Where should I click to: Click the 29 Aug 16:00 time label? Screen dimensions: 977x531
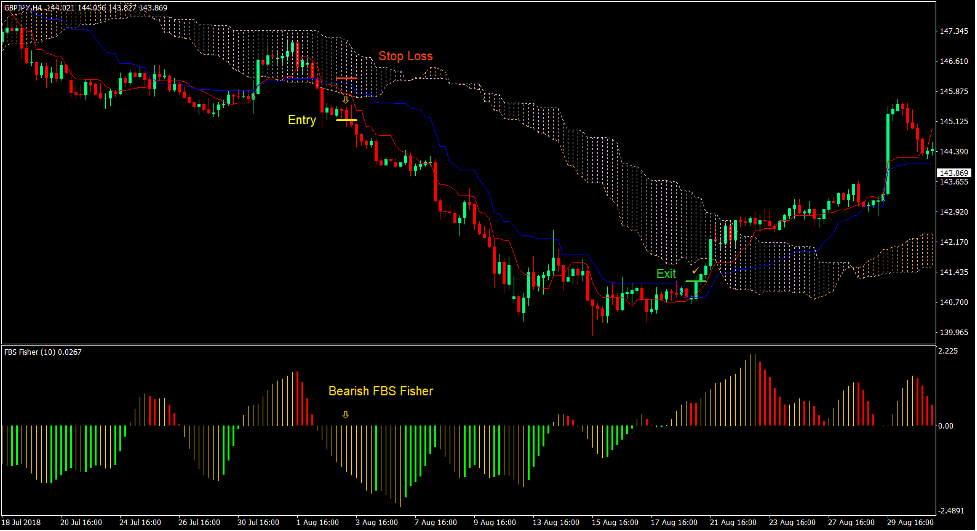click(907, 522)
